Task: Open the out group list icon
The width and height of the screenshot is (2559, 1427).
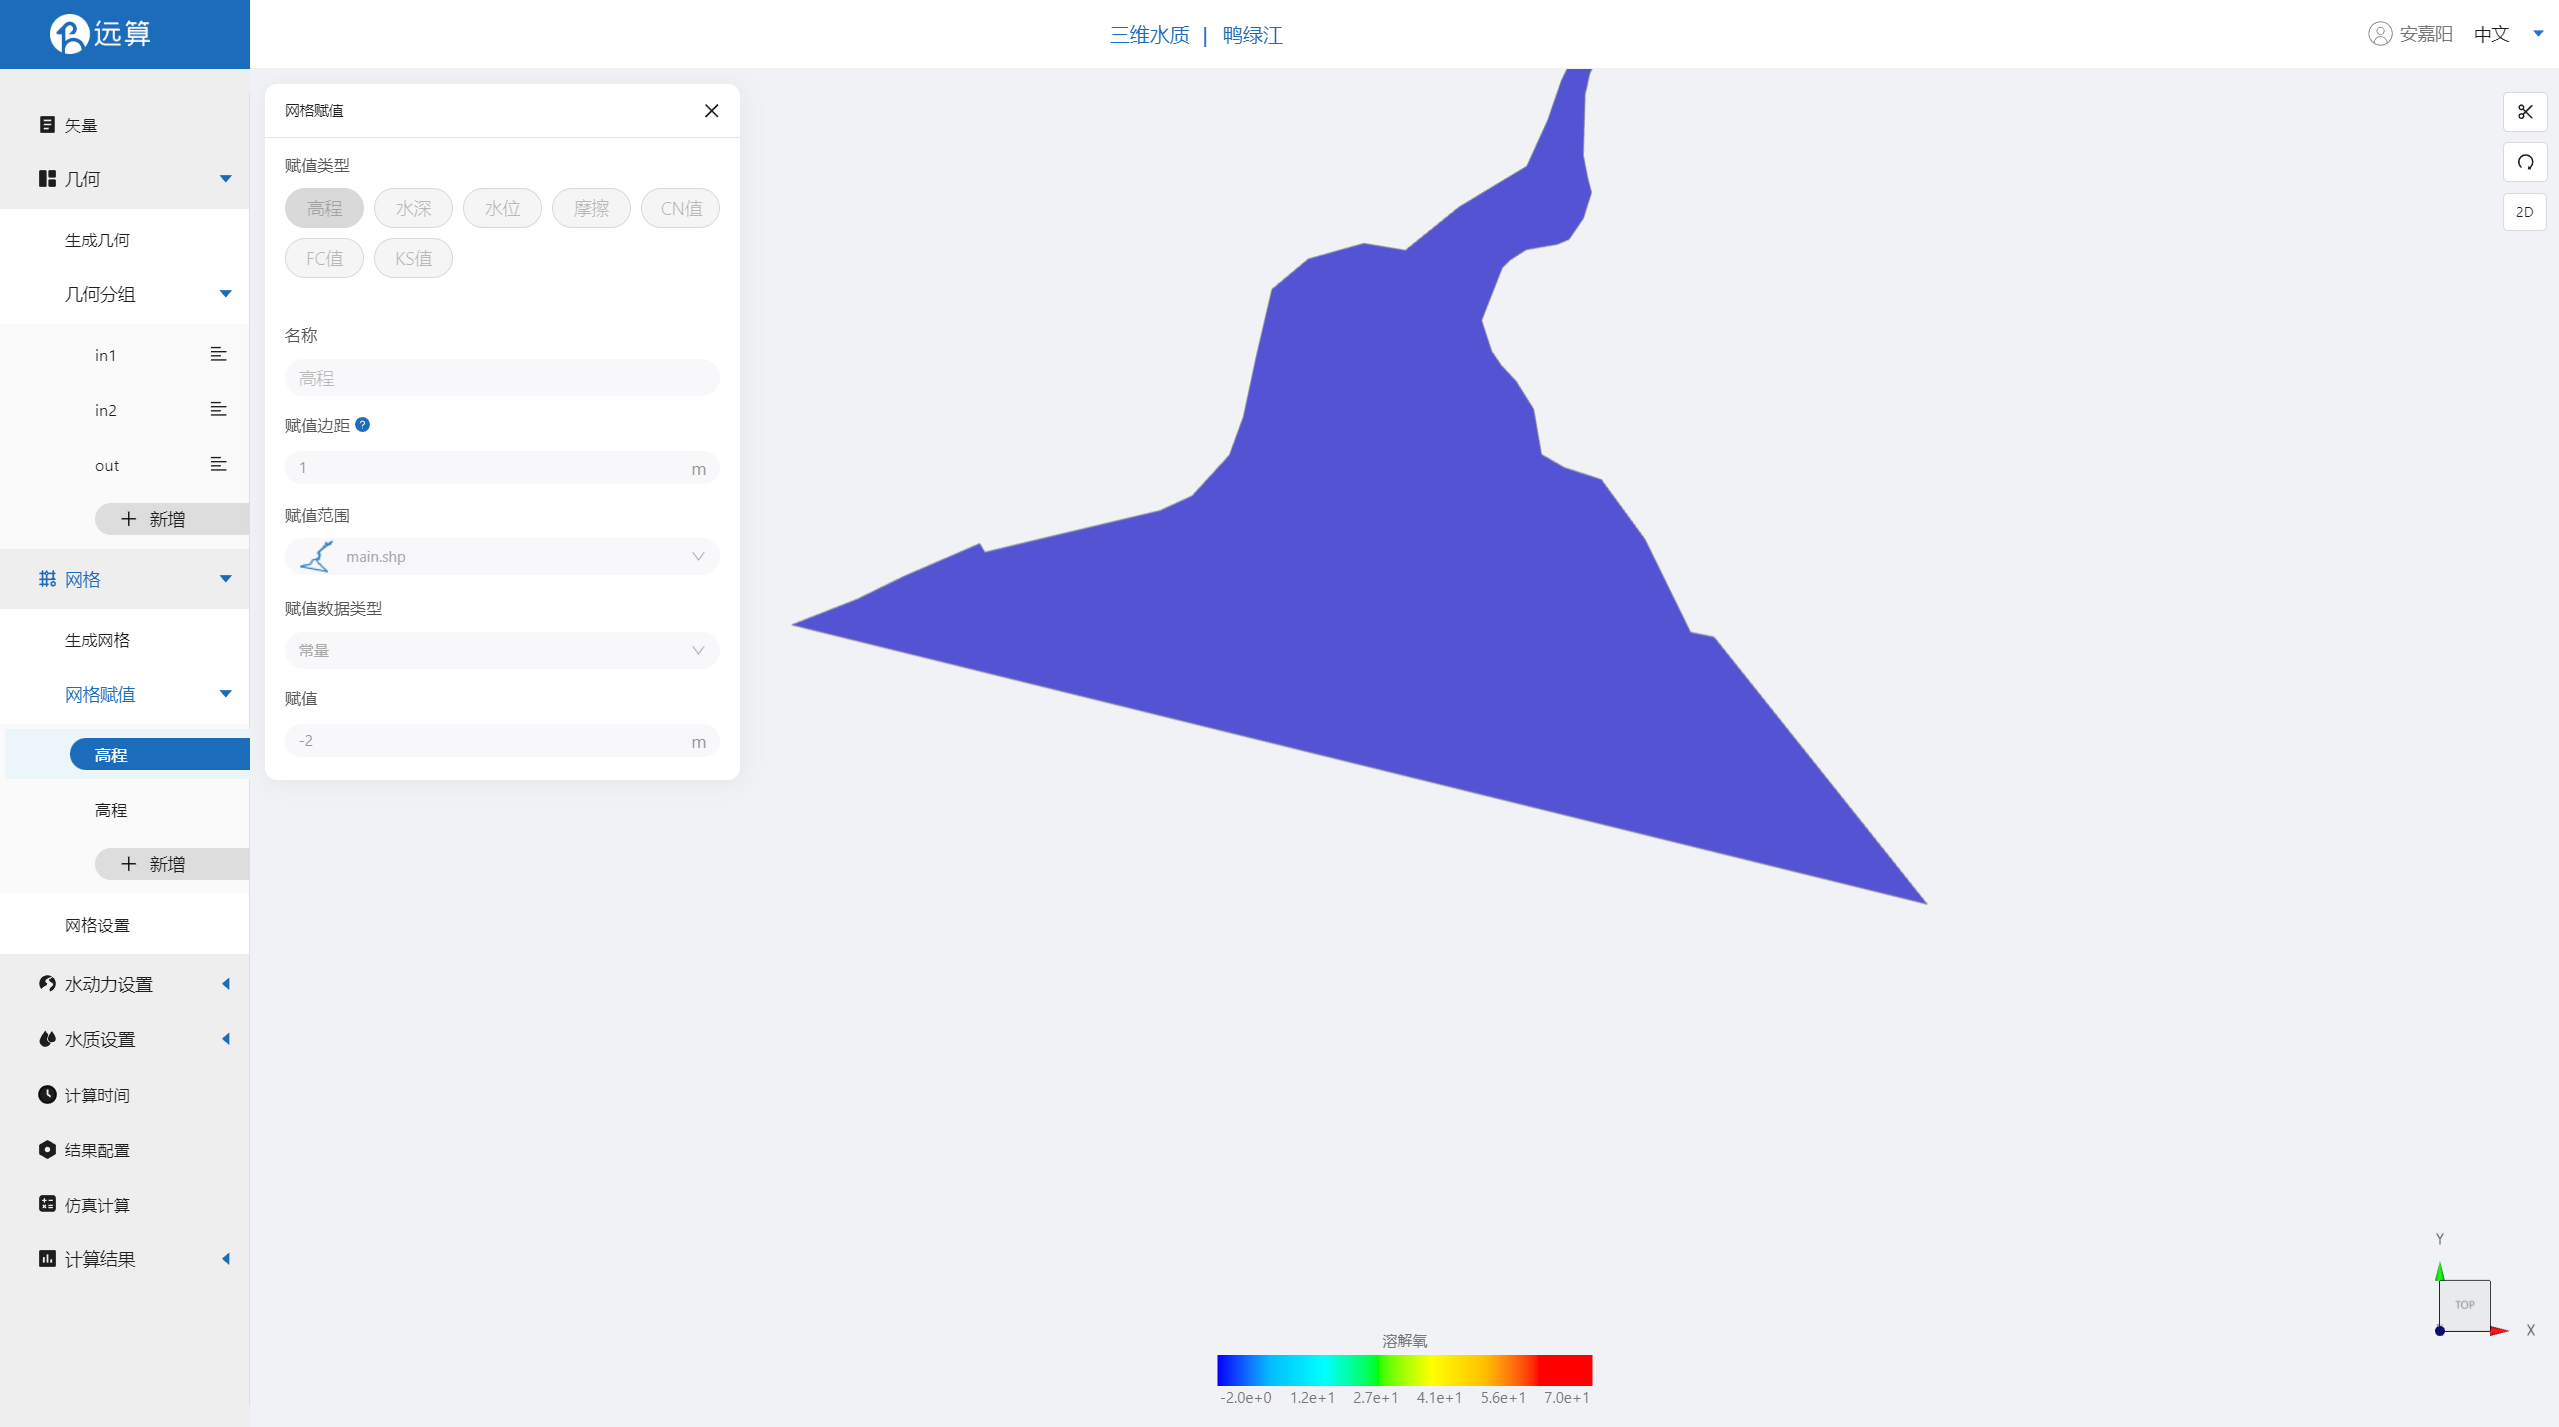Action: point(218,465)
